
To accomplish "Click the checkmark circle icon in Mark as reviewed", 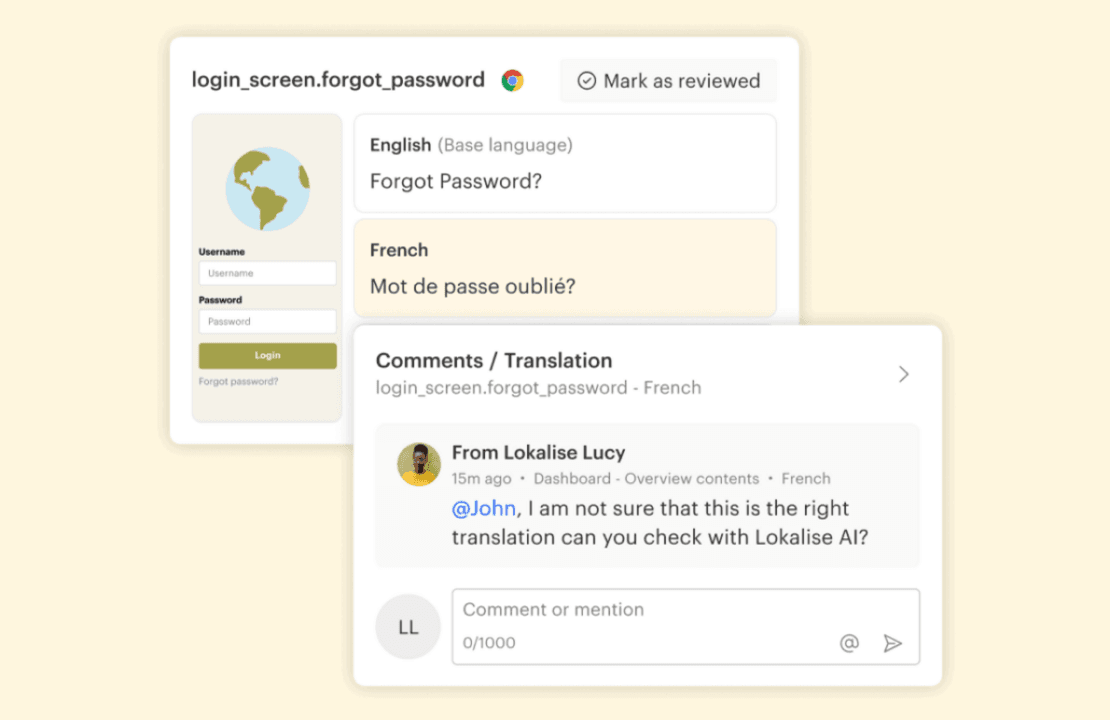I will [586, 82].
